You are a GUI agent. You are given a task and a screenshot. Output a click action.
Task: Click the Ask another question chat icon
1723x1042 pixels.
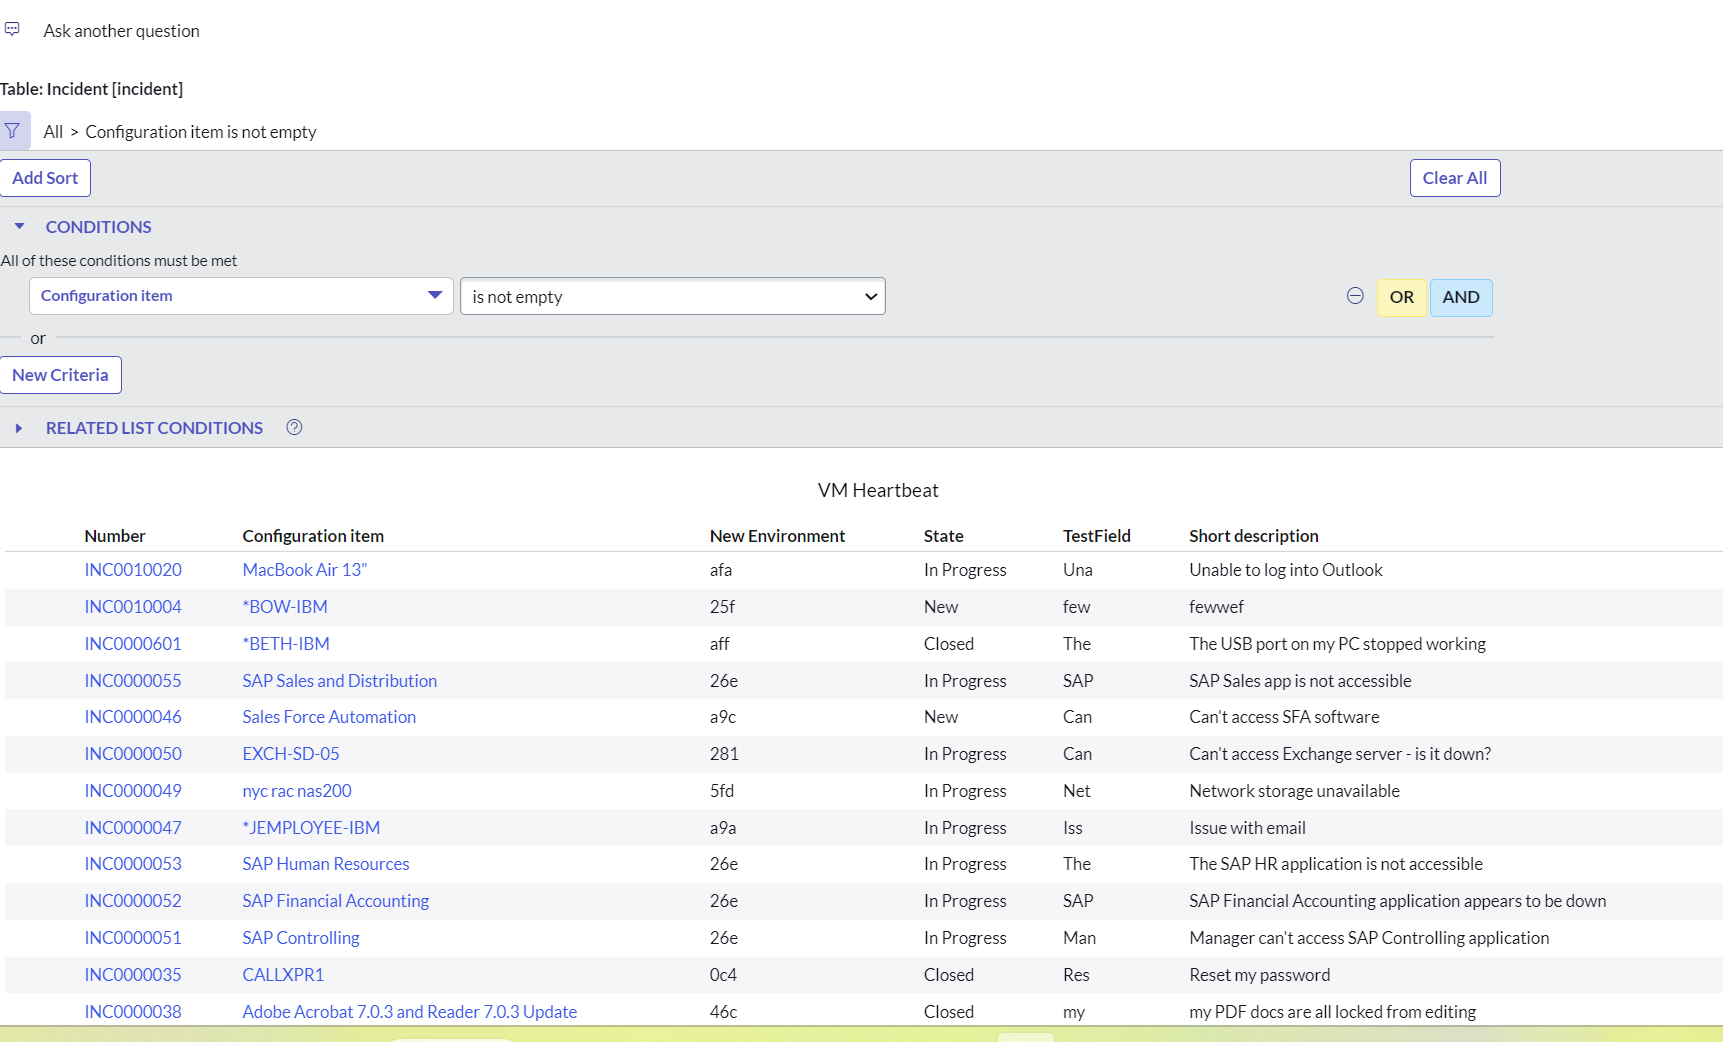click(13, 29)
